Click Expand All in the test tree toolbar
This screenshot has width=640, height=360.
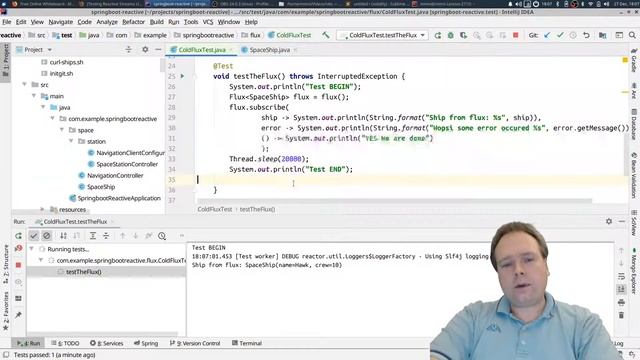[93, 236]
